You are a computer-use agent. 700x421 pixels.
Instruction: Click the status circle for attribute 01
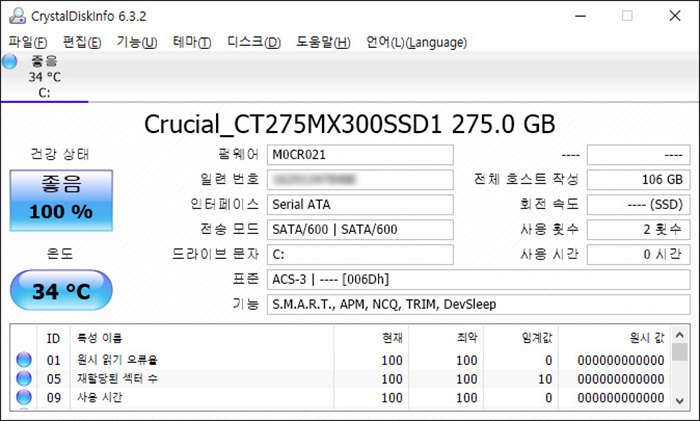tap(24, 359)
